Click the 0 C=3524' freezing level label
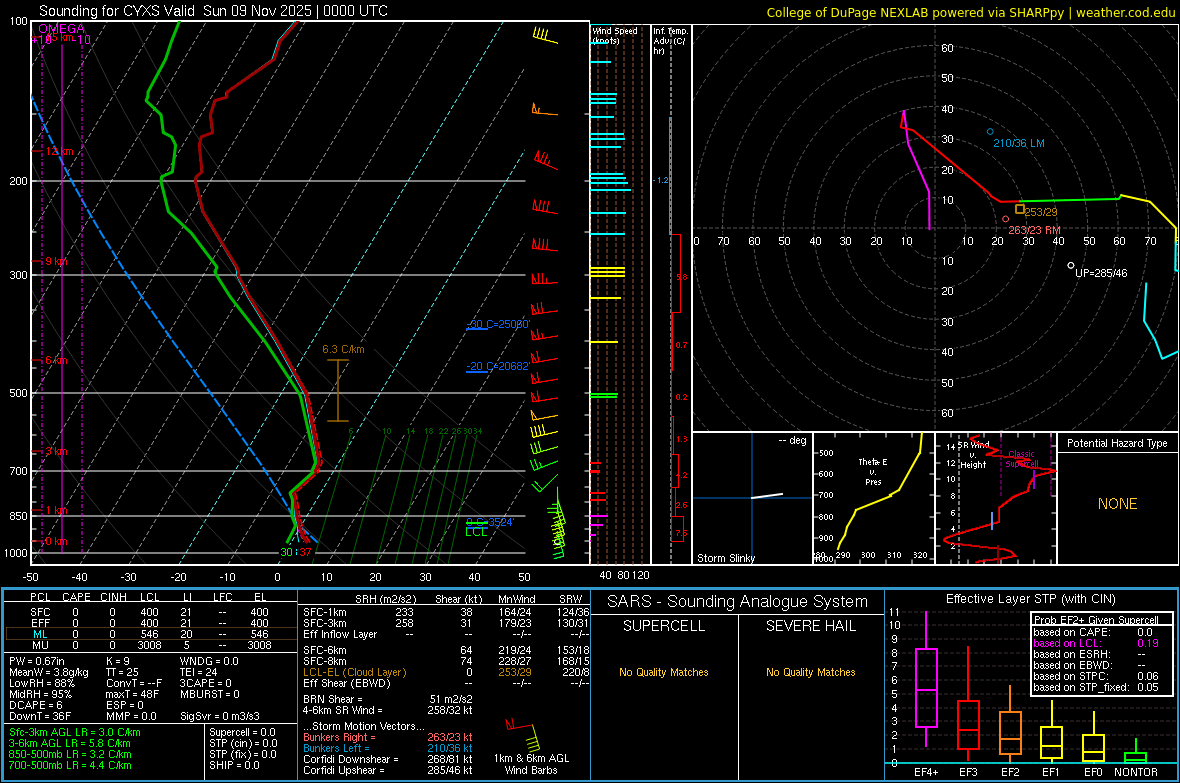1180x783 pixels. pos(490,522)
